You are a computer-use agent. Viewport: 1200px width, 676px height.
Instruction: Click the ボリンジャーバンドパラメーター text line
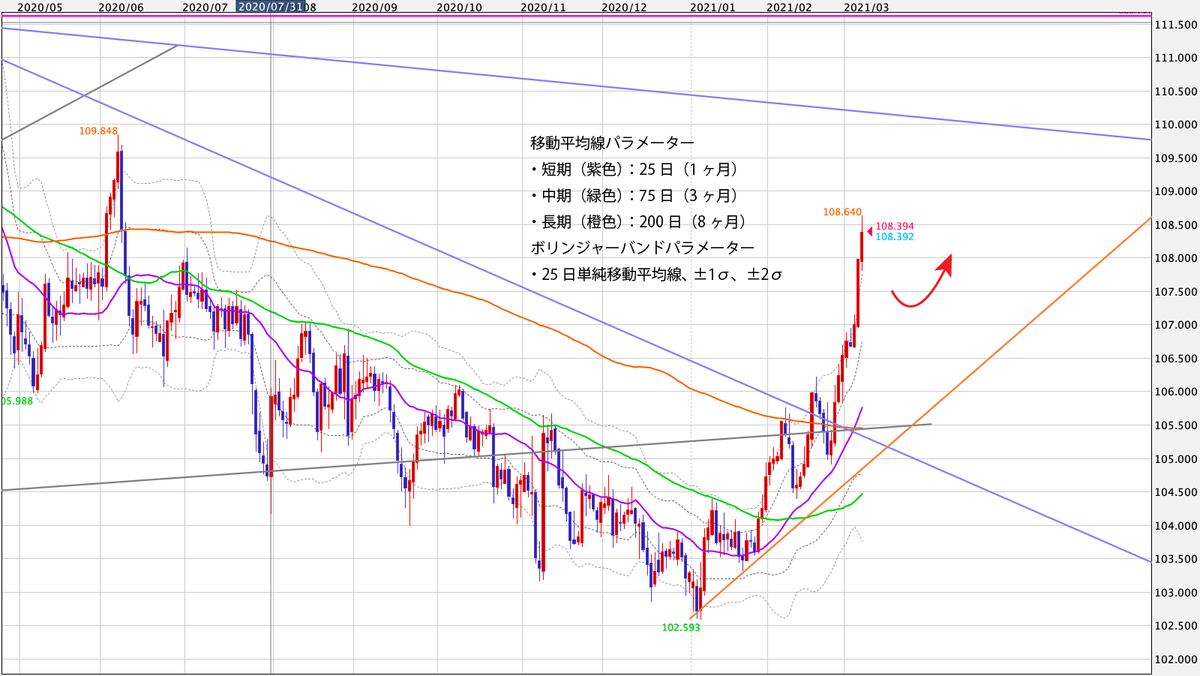pos(642,246)
